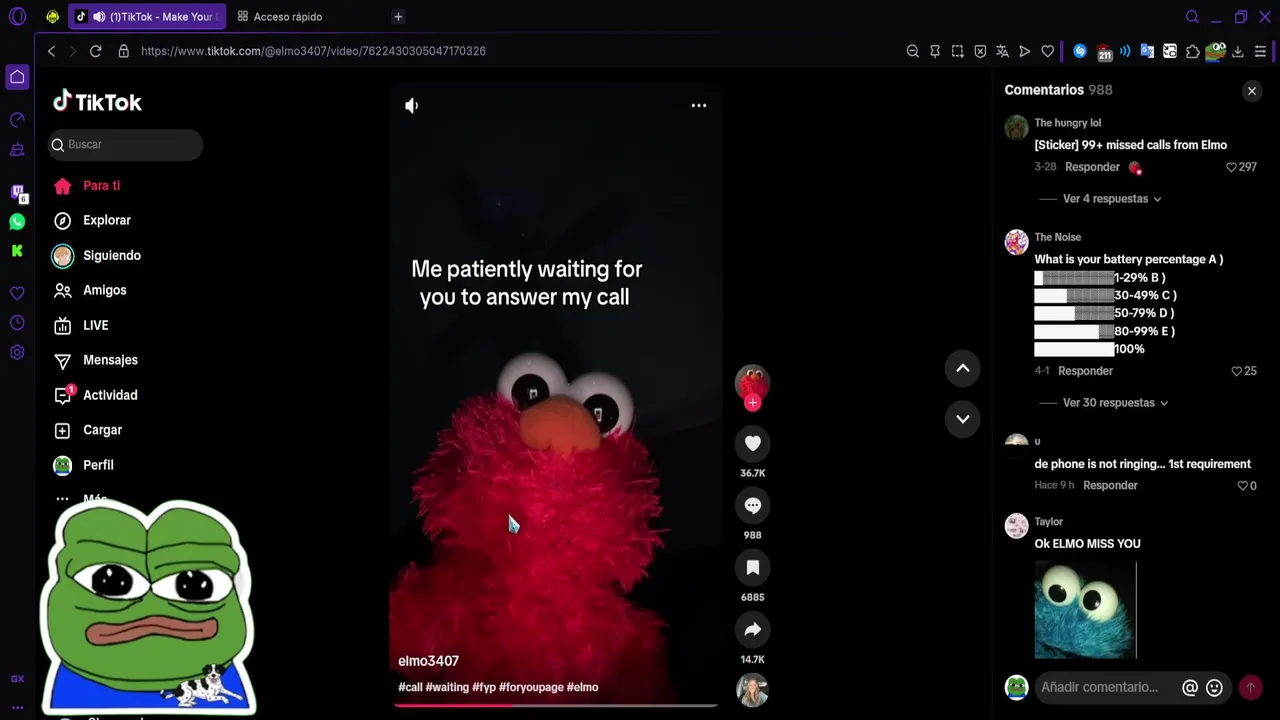Image resolution: width=1280 pixels, height=720 pixels.
Task: Share the video with arrow icon
Action: point(752,629)
